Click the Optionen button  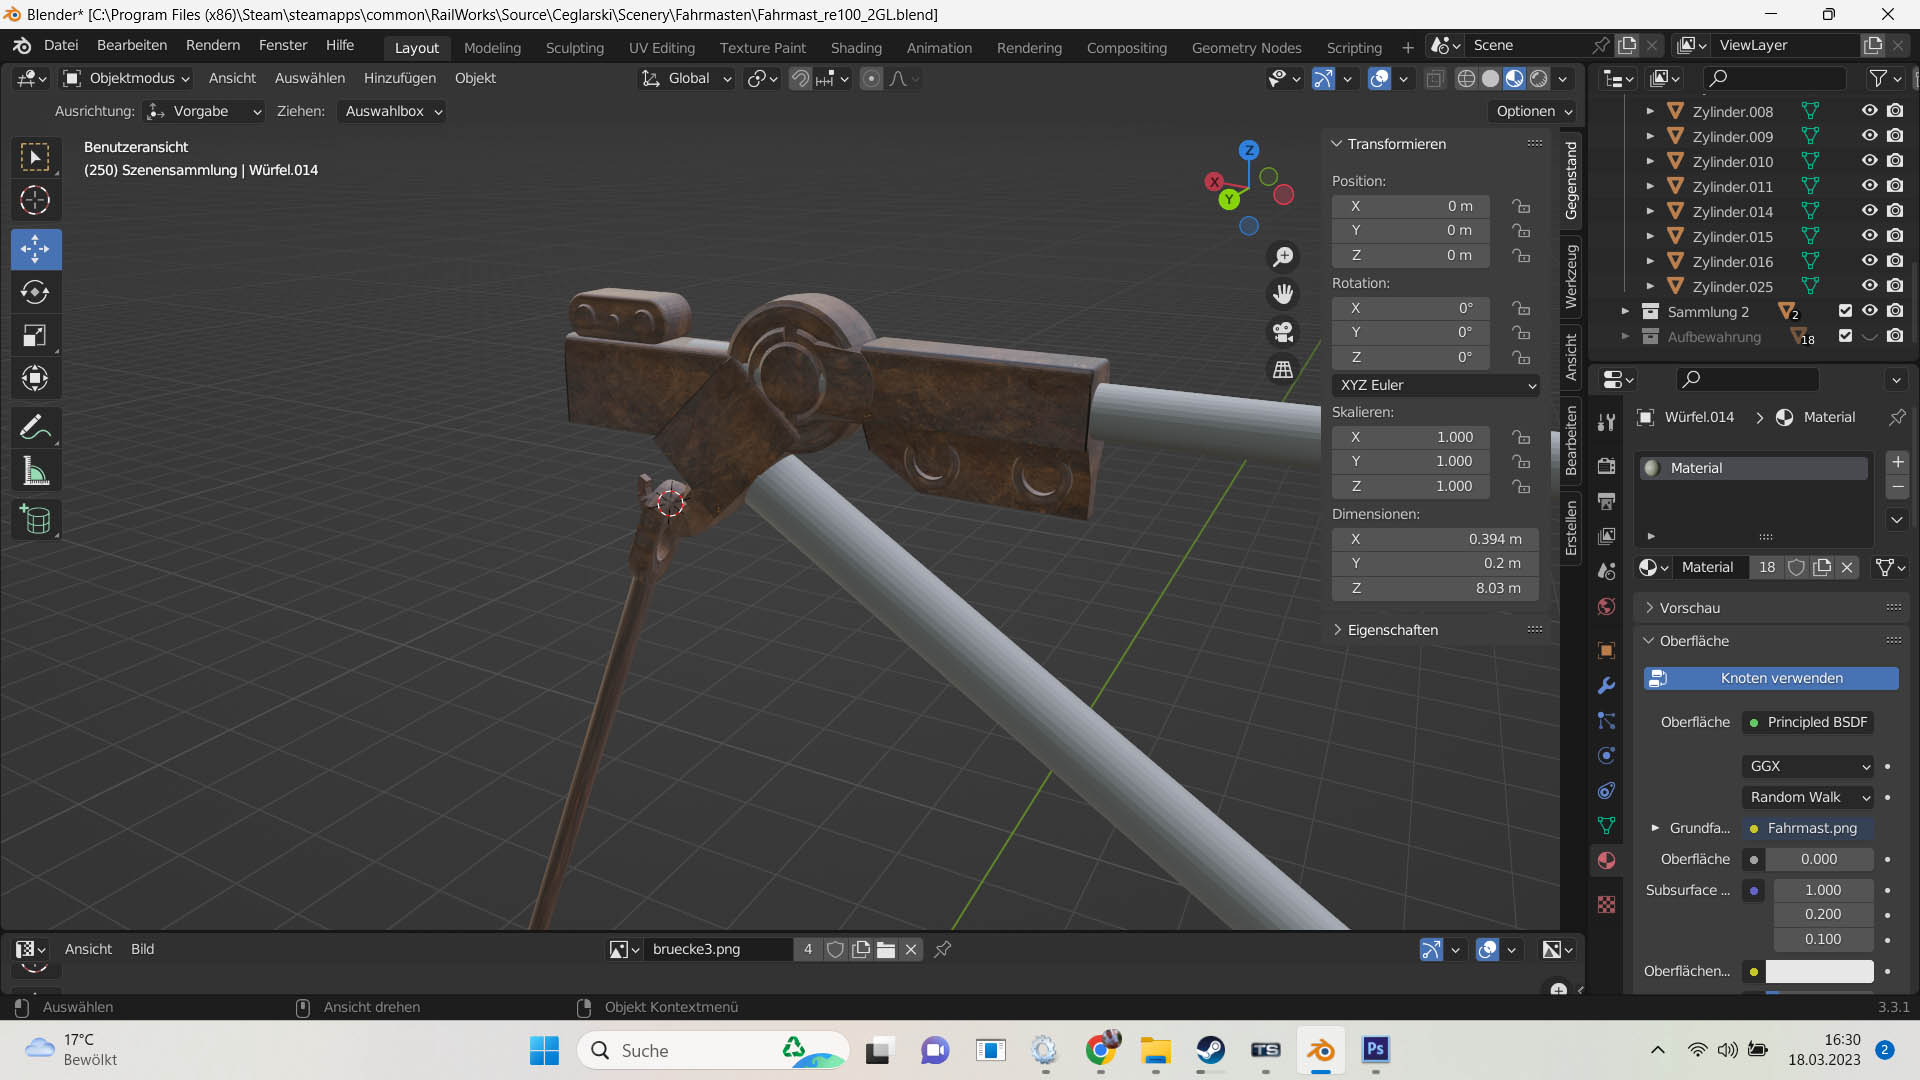(1533, 111)
